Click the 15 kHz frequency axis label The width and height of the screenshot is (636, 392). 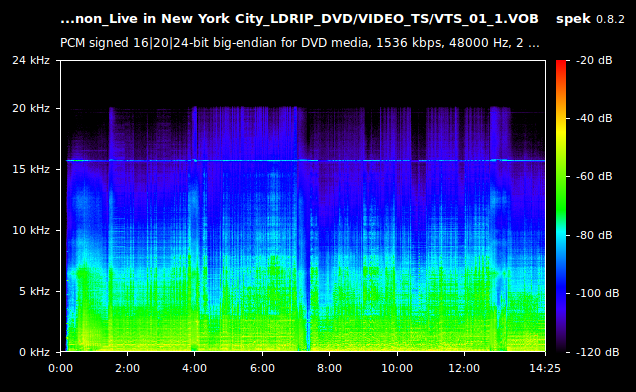click(x=31, y=169)
